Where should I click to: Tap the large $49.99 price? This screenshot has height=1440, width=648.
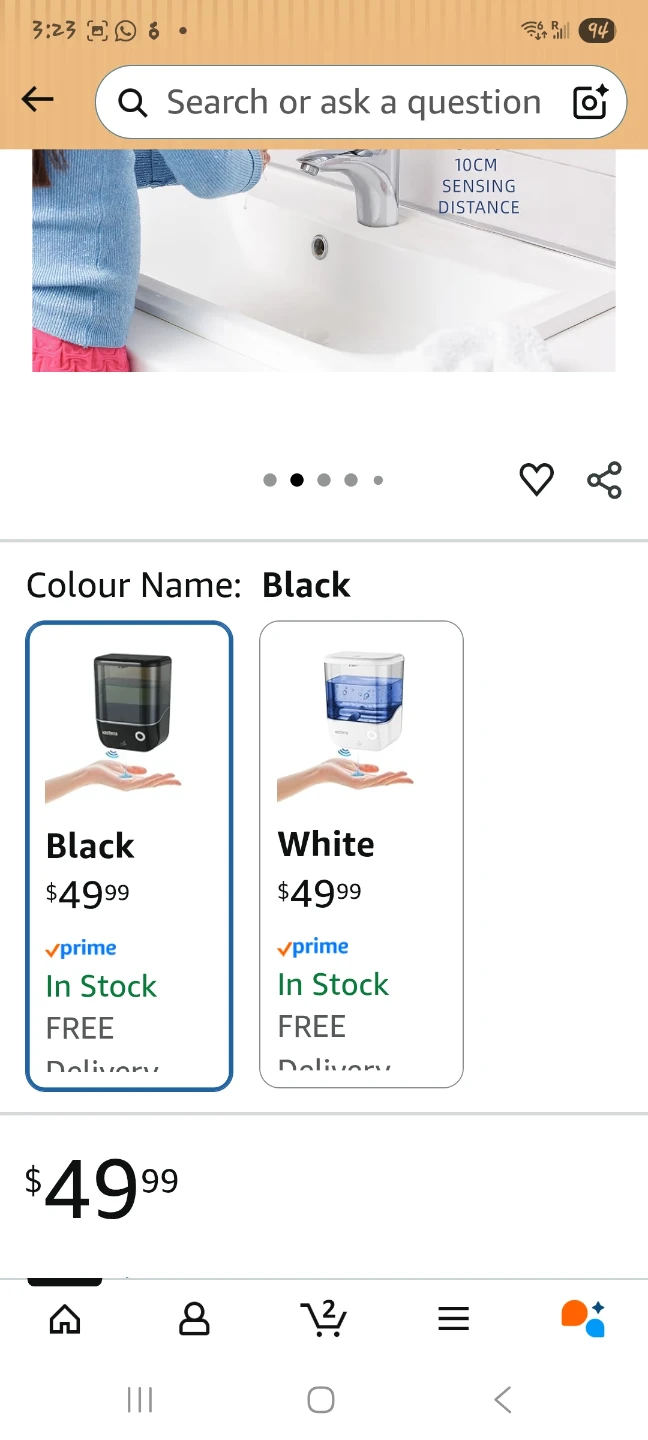point(101,1188)
